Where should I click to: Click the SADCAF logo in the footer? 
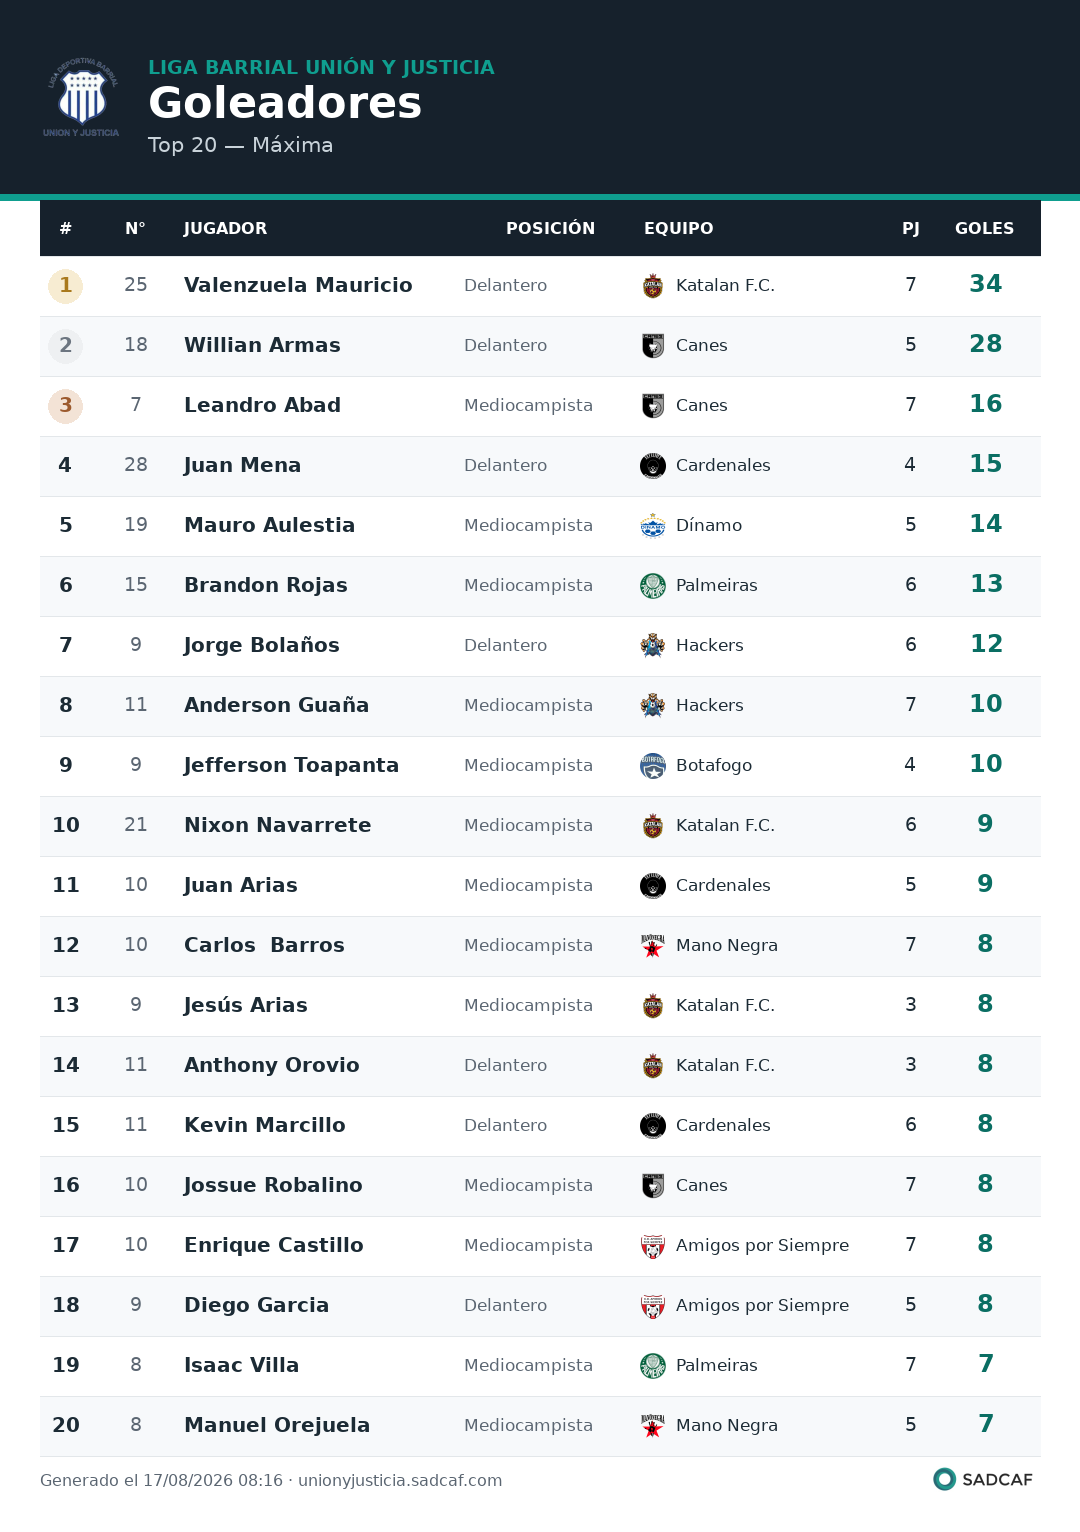pyautogui.click(x=982, y=1479)
